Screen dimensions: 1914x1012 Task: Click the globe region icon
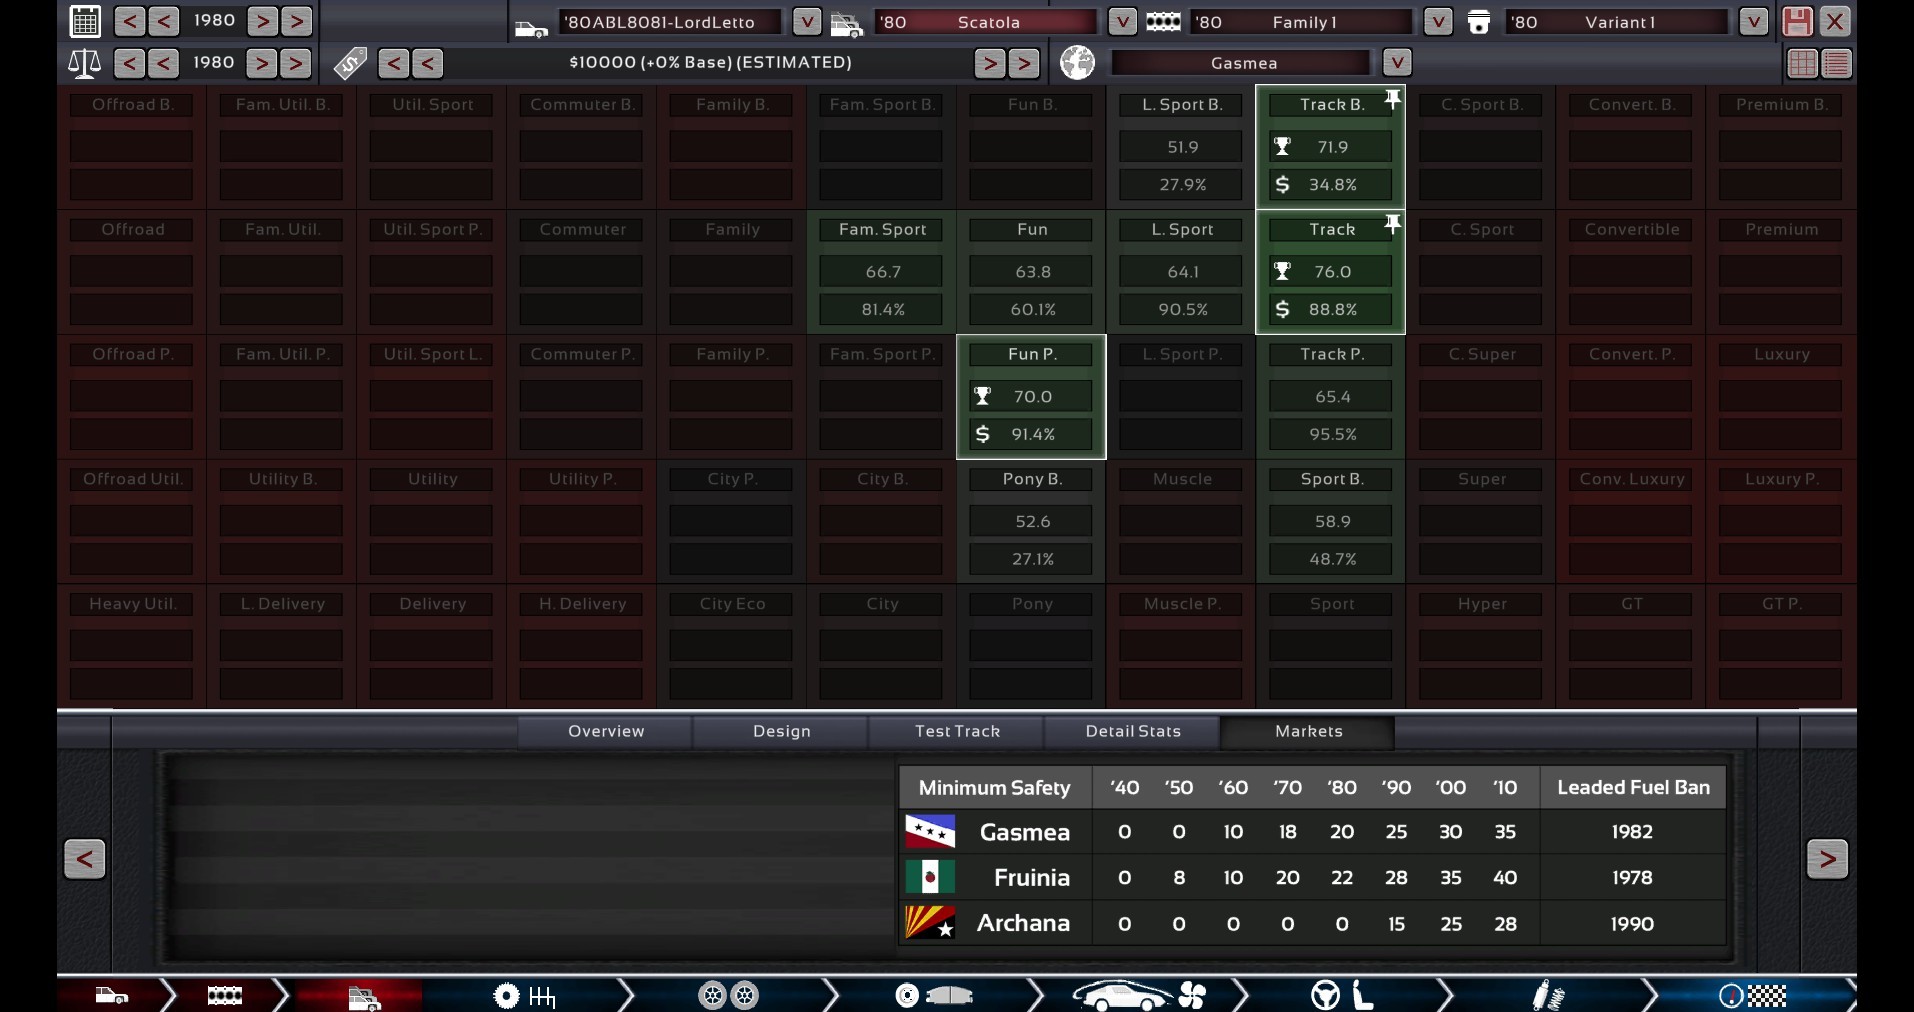[1077, 63]
